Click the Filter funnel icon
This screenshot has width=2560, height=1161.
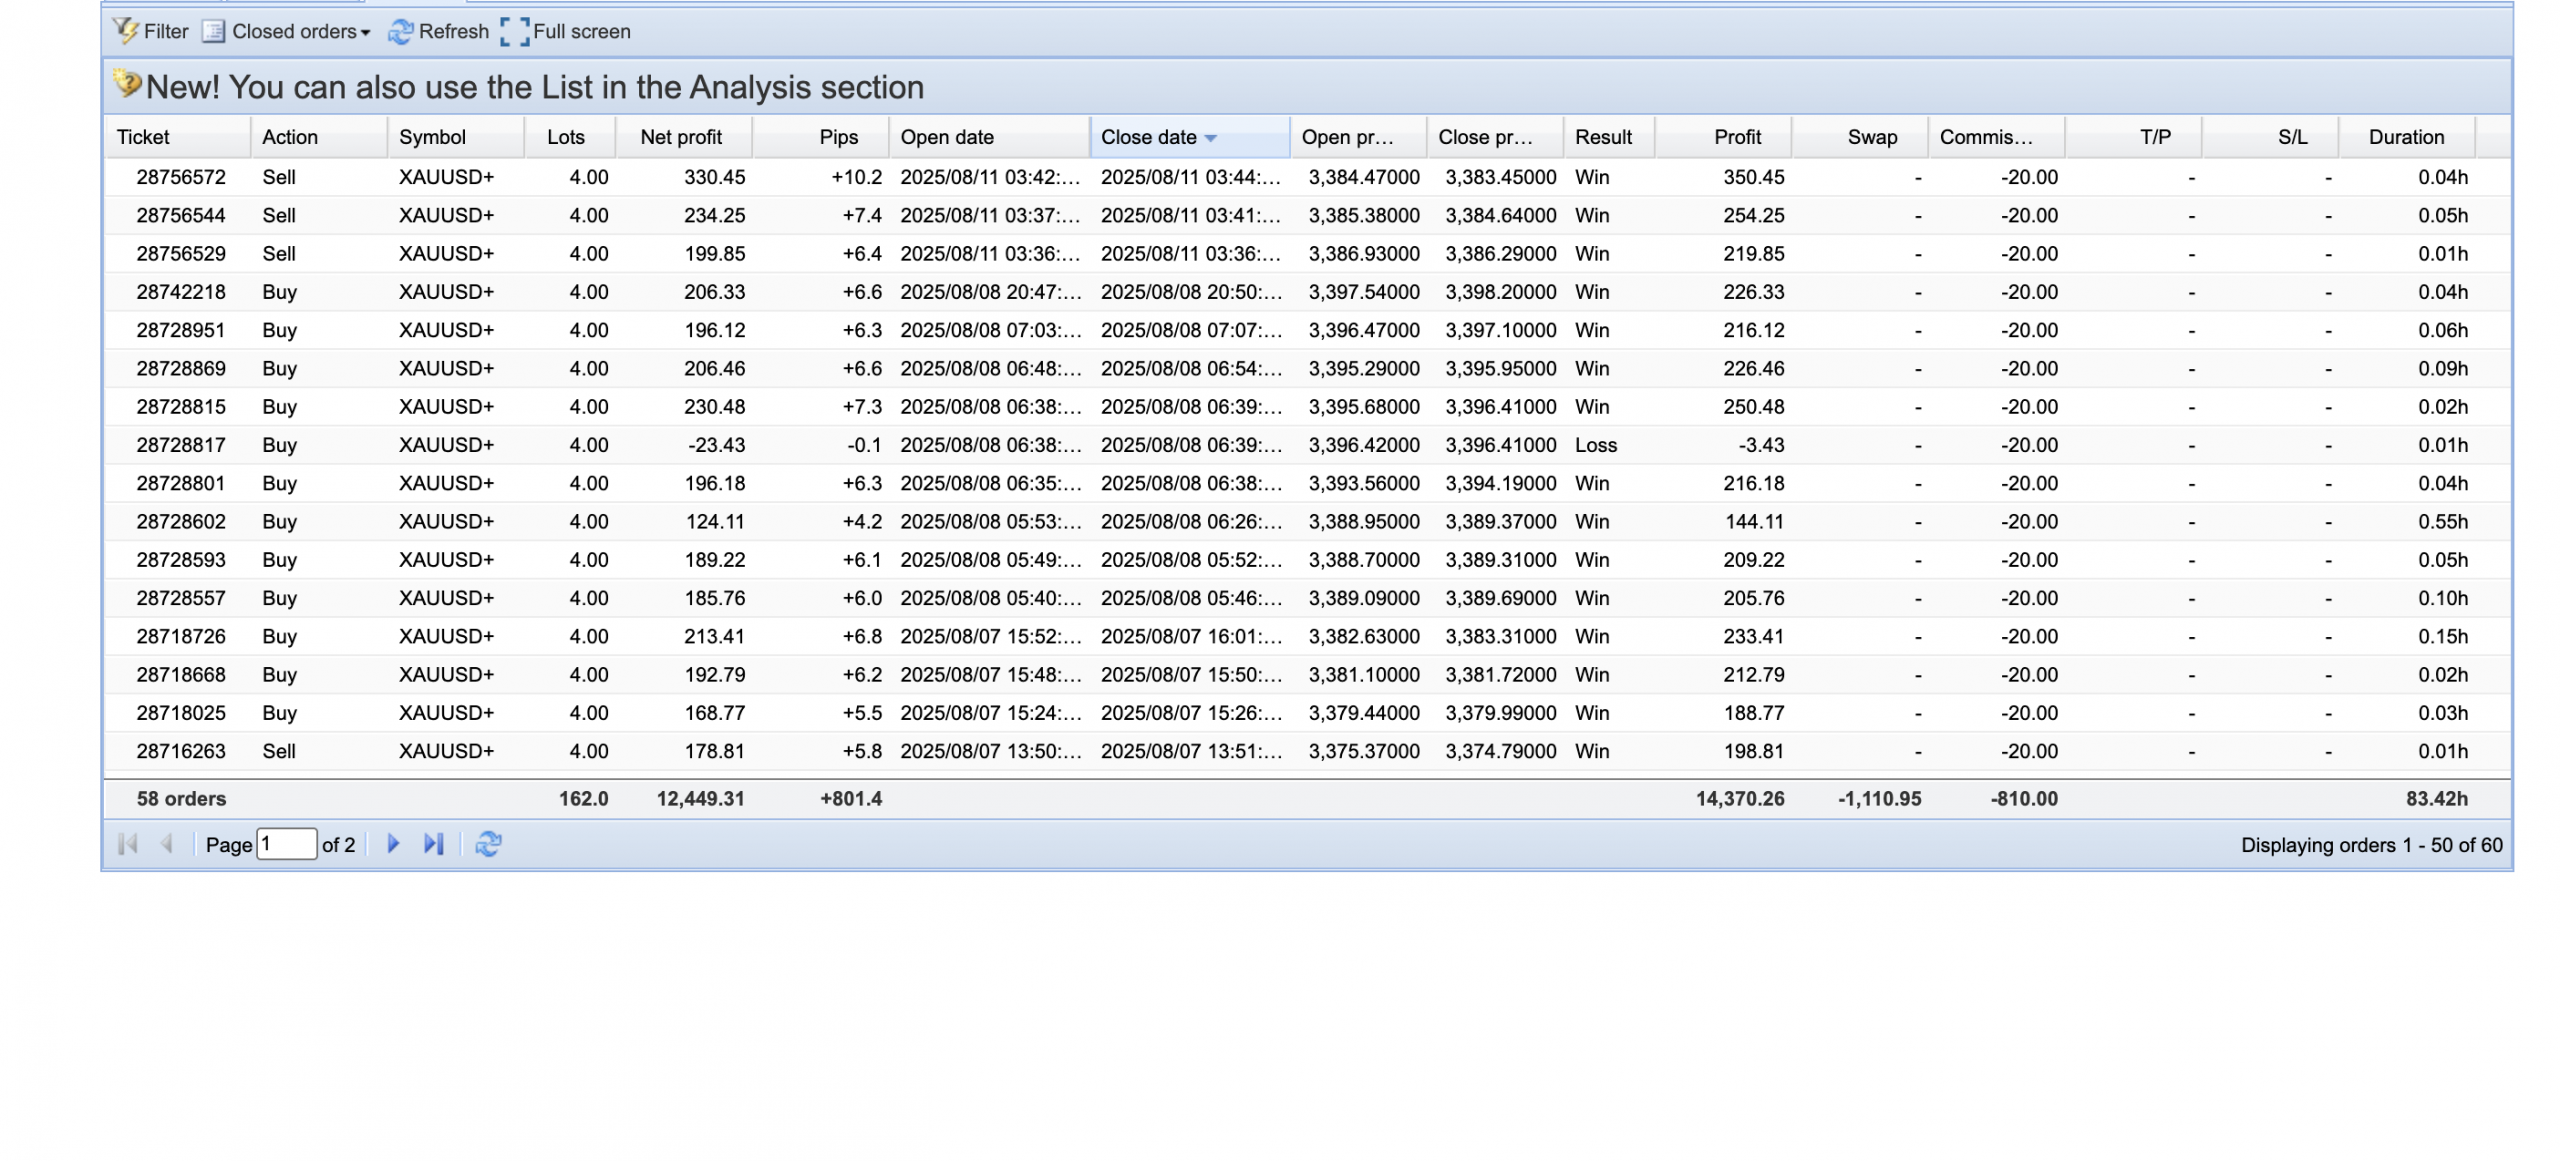click(x=126, y=31)
